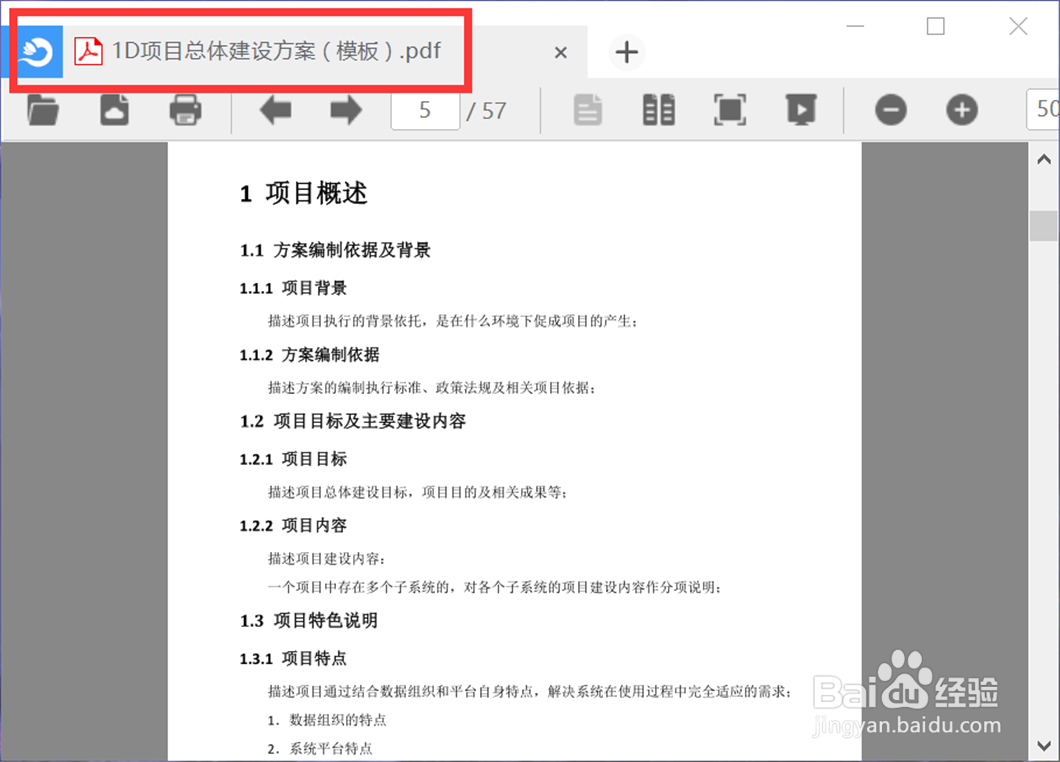Image resolution: width=1060 pixels, height=762 pixels.
Task: Go forward with the right arrow icon
Action: tap(345, 110)
